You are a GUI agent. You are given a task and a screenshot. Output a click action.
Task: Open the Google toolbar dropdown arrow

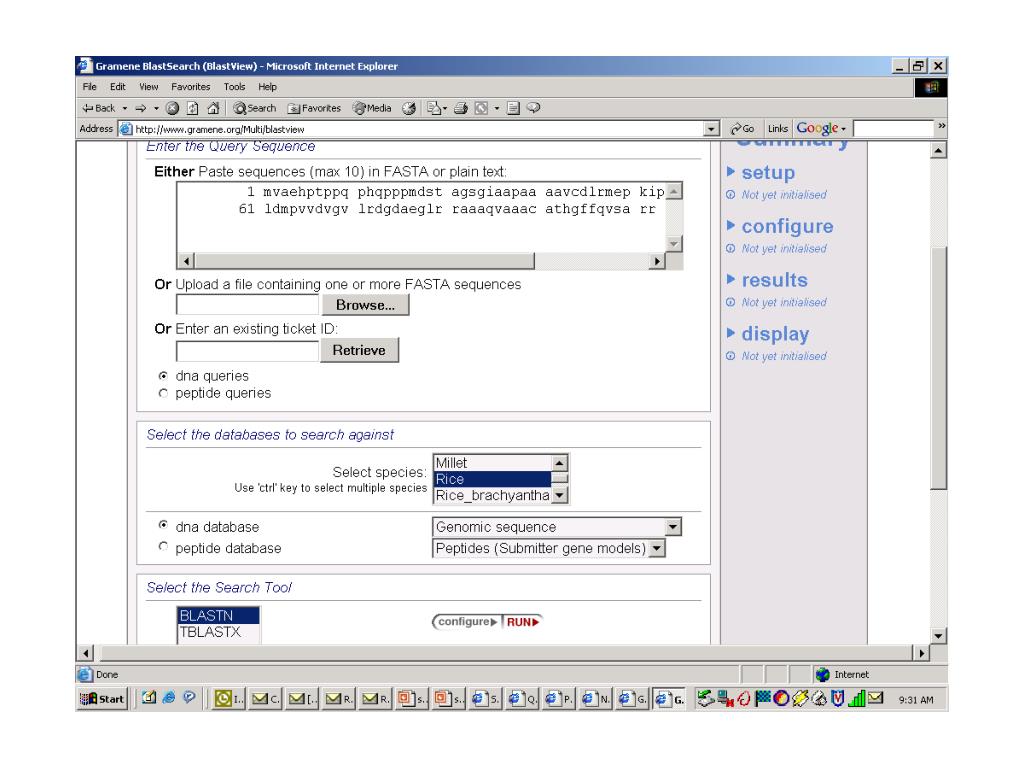tap(844, 129)
